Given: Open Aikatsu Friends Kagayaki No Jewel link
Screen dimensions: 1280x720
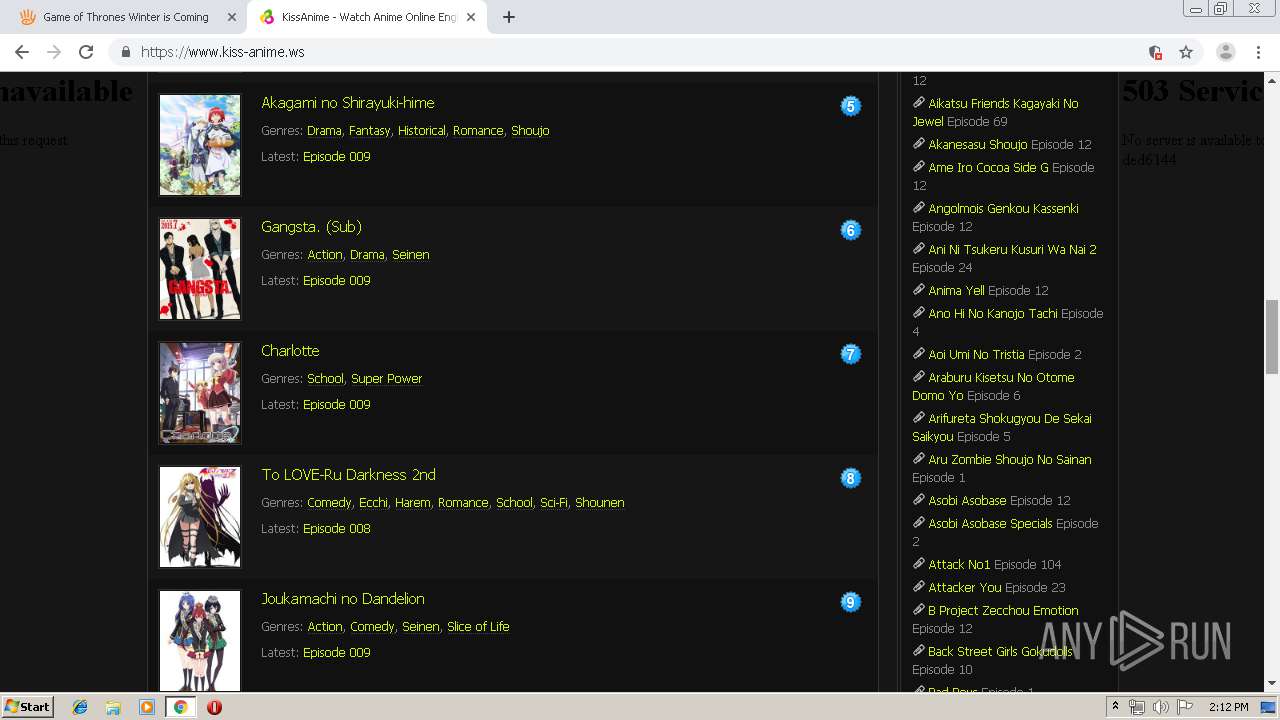Looking at the screenshot, I should pyautogui.click(x=995, y=112).
